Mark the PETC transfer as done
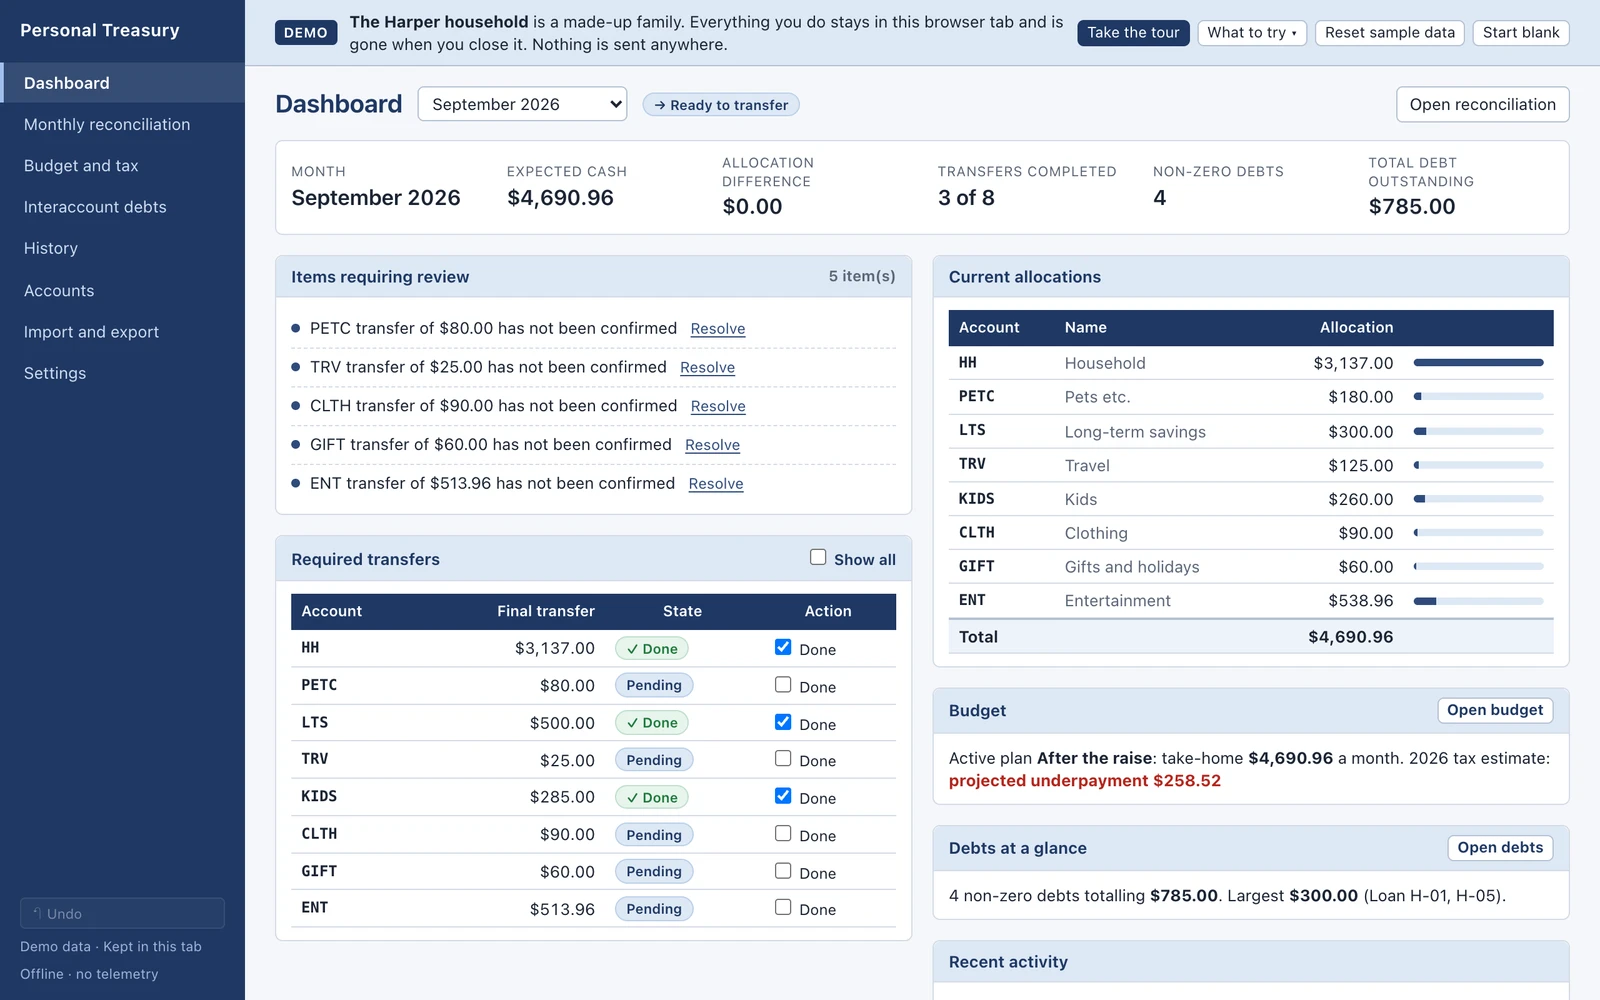Screen dimensions: 1600x1000 click(x=783, y=685)
